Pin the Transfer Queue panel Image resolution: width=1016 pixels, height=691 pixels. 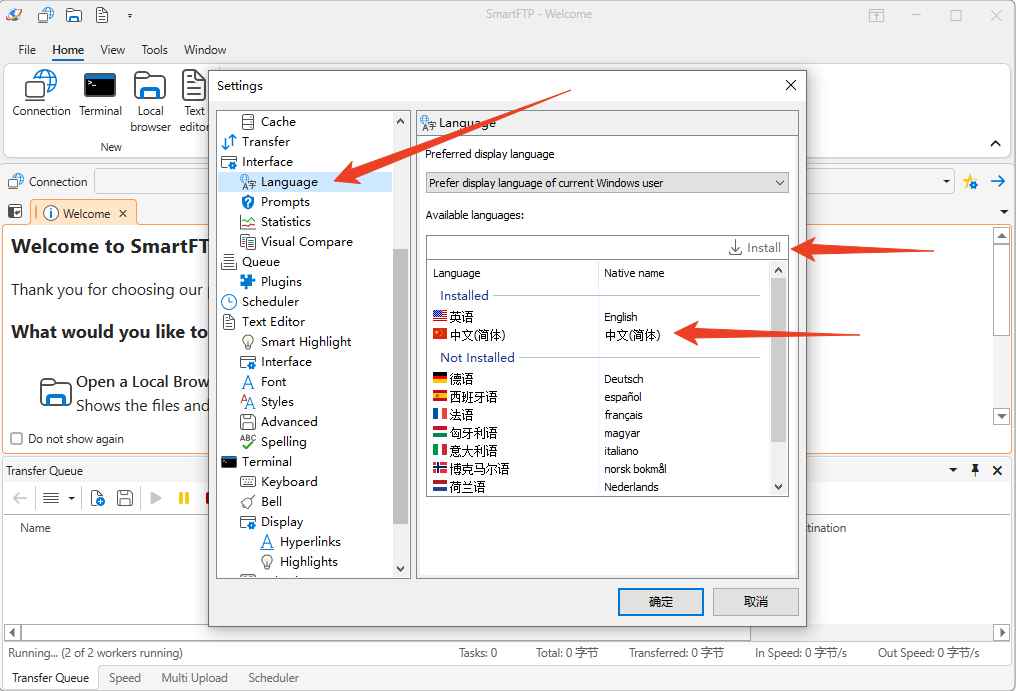(975, 470)
